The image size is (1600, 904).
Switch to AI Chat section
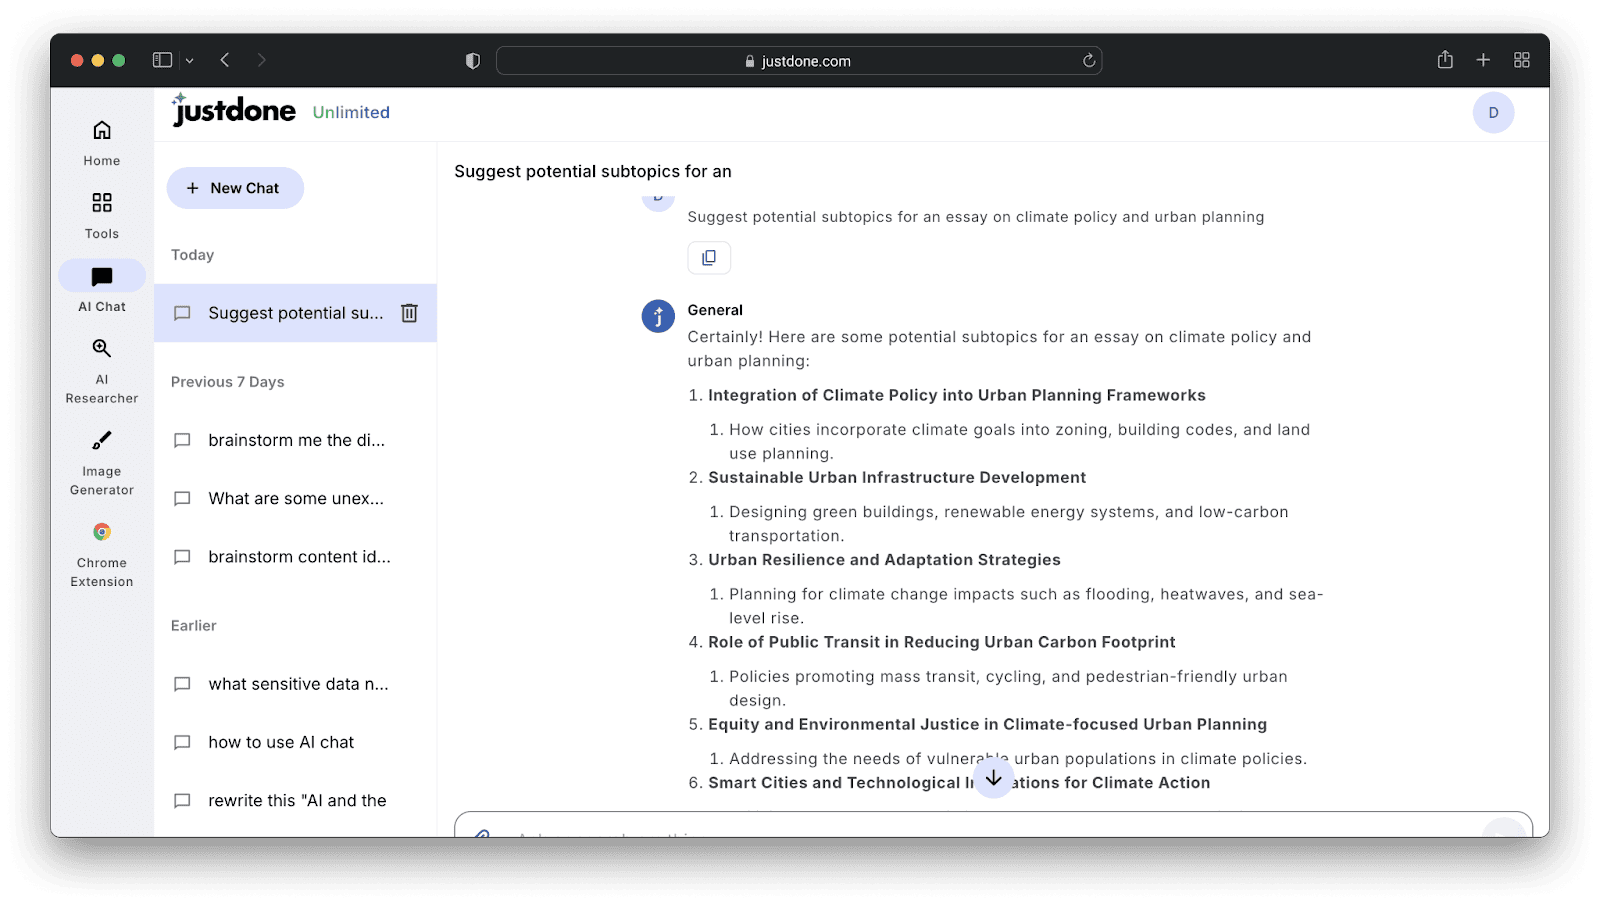tap(102, 288)
